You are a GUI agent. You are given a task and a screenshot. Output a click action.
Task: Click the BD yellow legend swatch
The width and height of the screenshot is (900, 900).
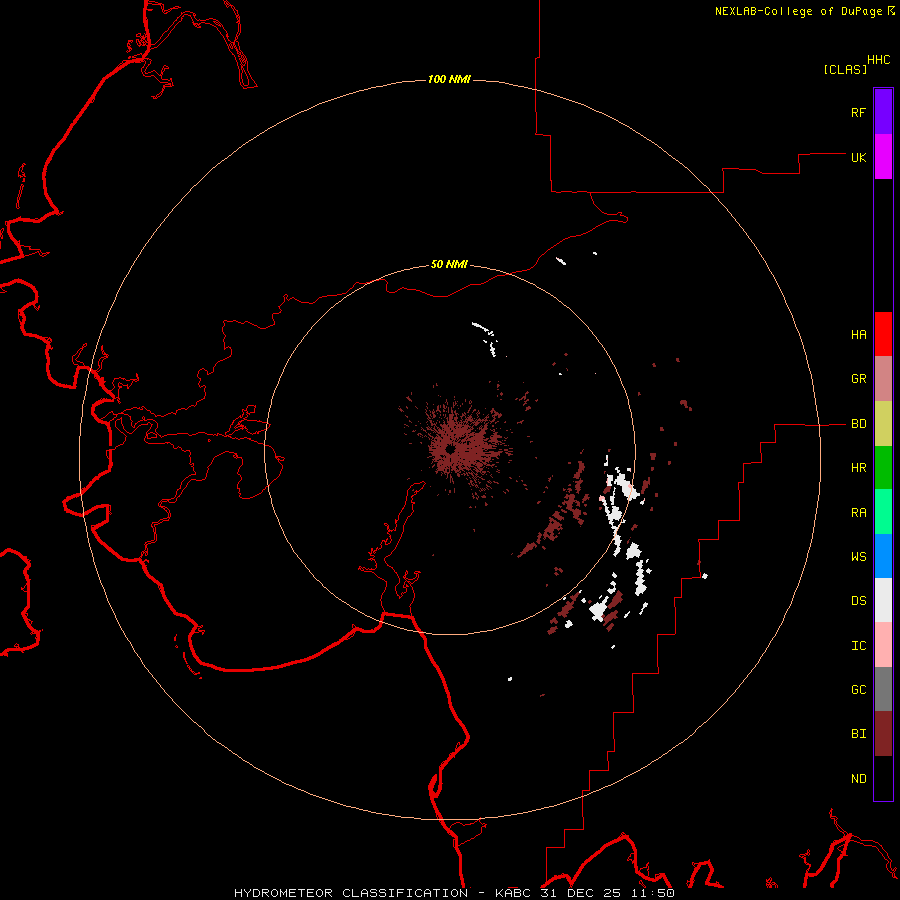(883, 424)
